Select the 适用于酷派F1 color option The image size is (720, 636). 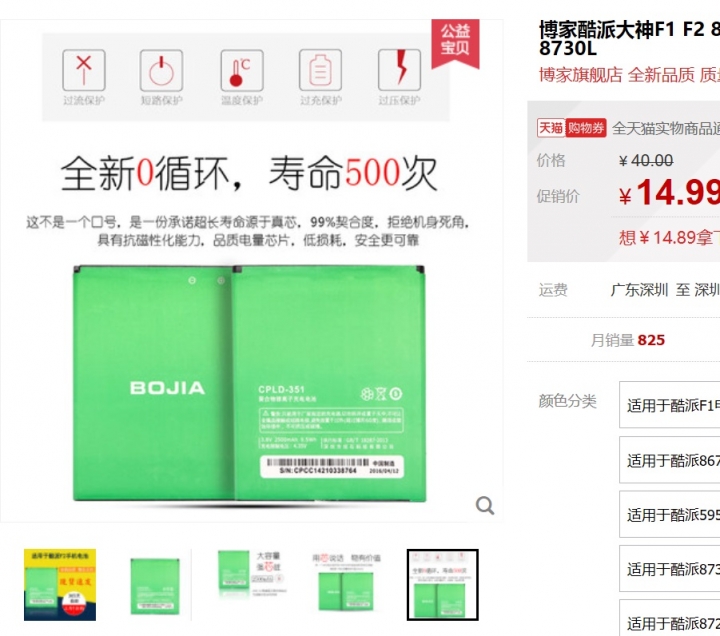click(669, 405)
